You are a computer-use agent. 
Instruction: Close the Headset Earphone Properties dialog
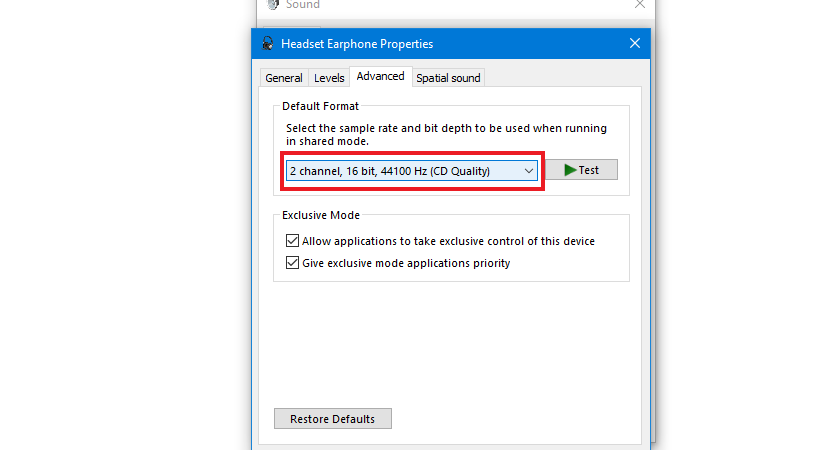pyautogui.click(x=635, y=43)
